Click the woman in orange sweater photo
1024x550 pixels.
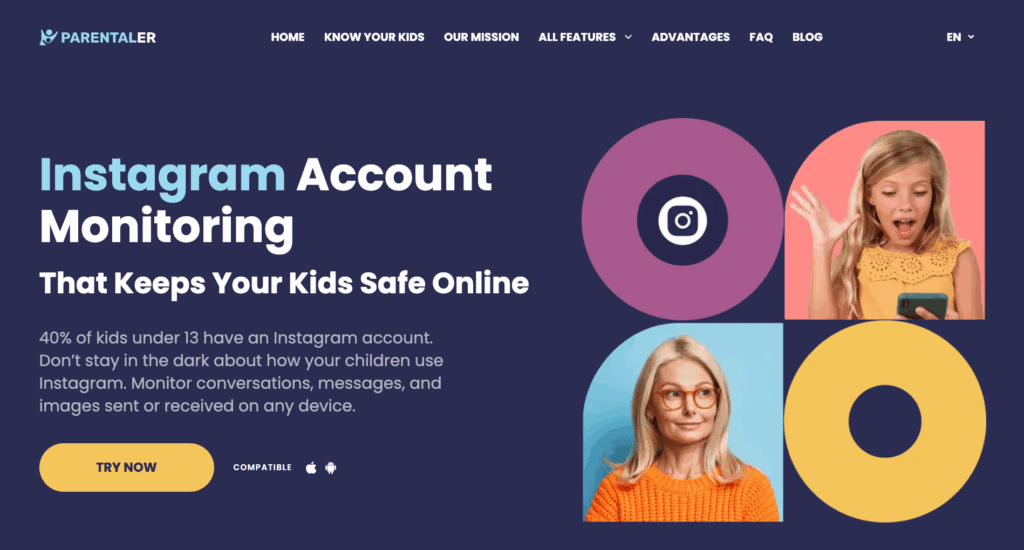(683, 423)
